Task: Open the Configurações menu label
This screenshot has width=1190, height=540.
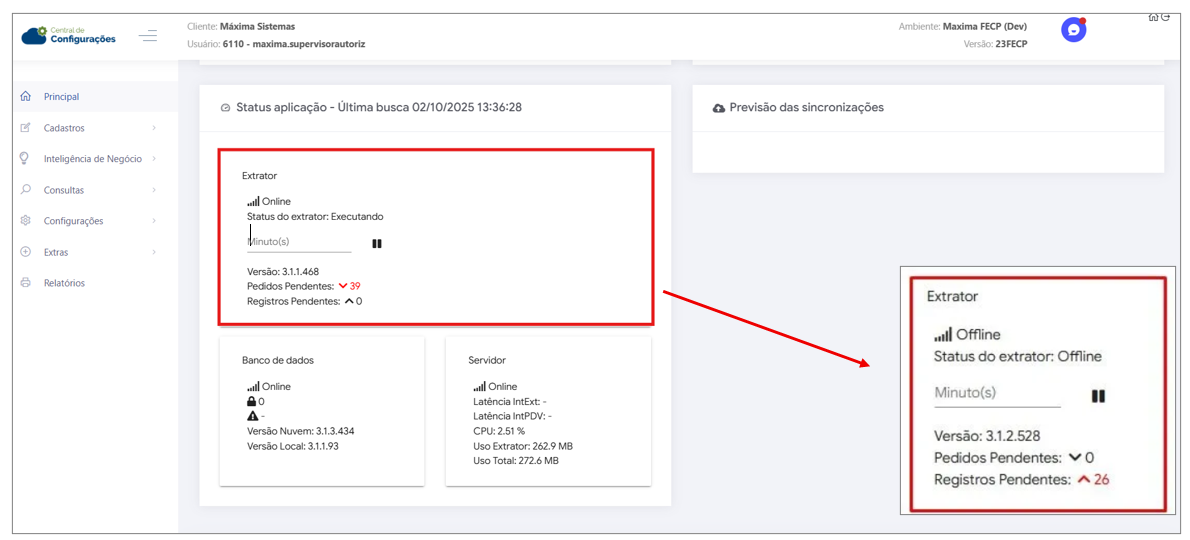Action: [74, 221]
